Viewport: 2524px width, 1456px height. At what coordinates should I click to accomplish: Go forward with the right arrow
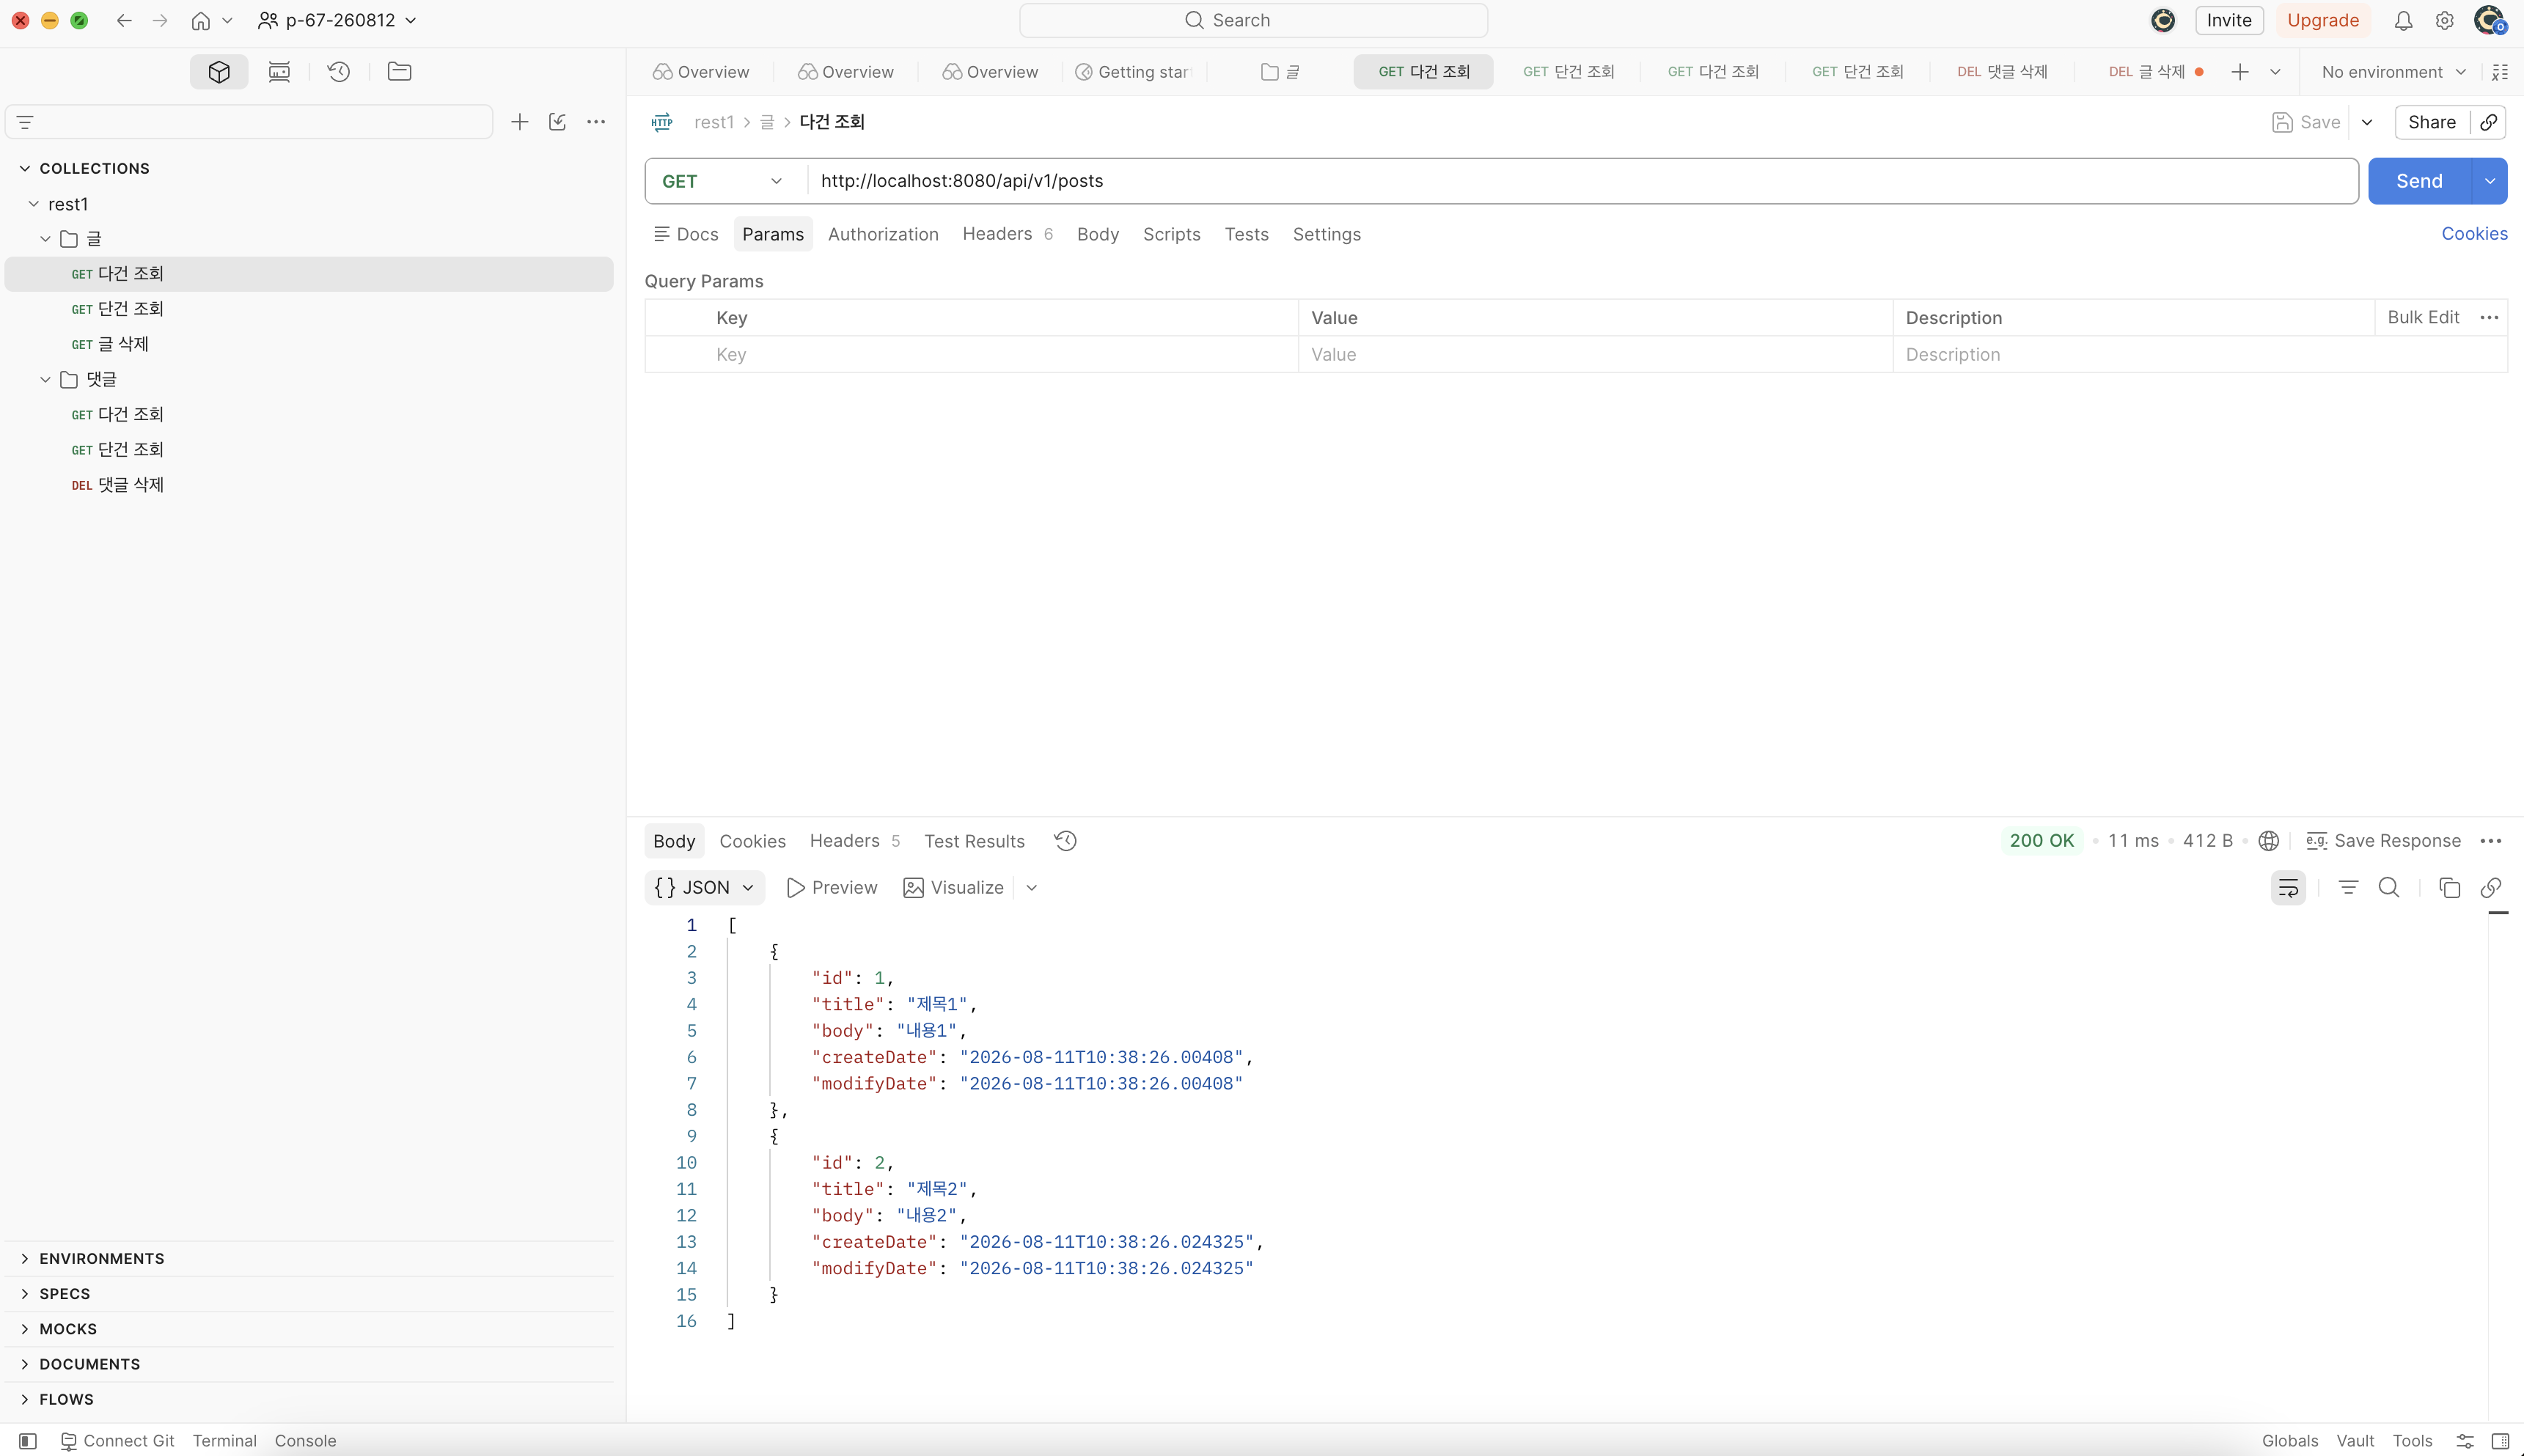pyautogui.click(x=160, y=20)
